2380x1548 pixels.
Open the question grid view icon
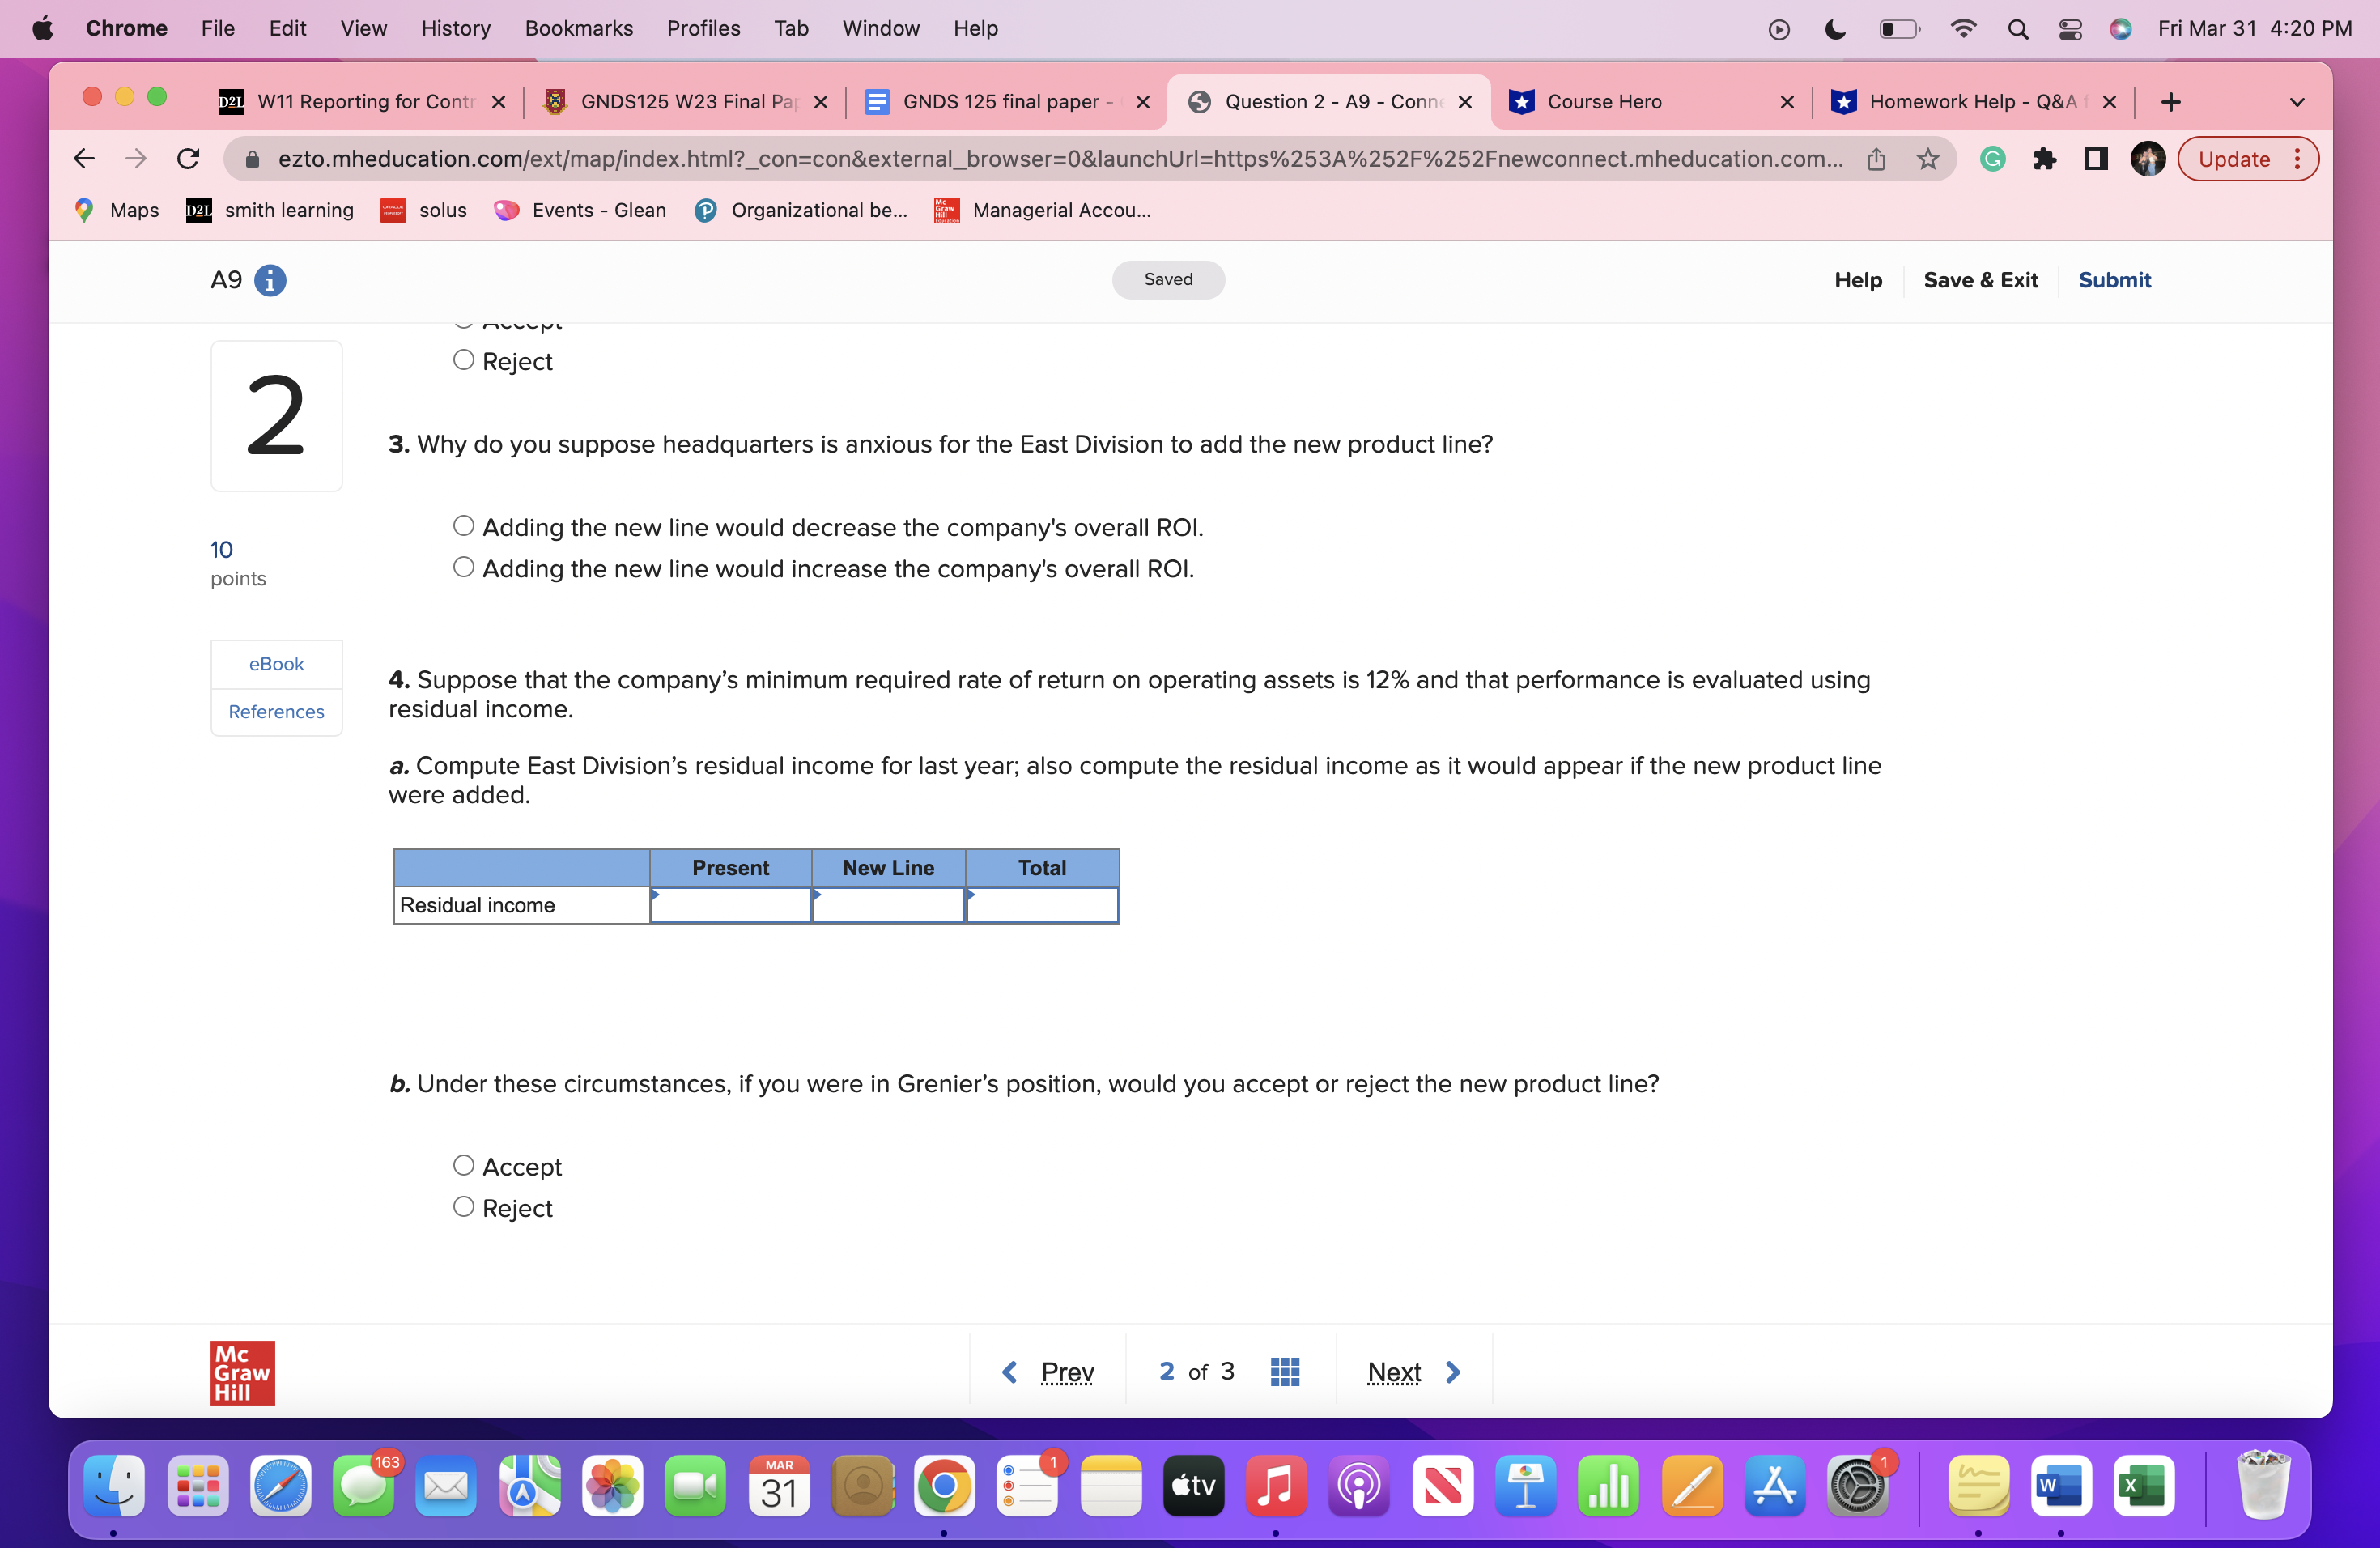[x=1285, y=1371]
